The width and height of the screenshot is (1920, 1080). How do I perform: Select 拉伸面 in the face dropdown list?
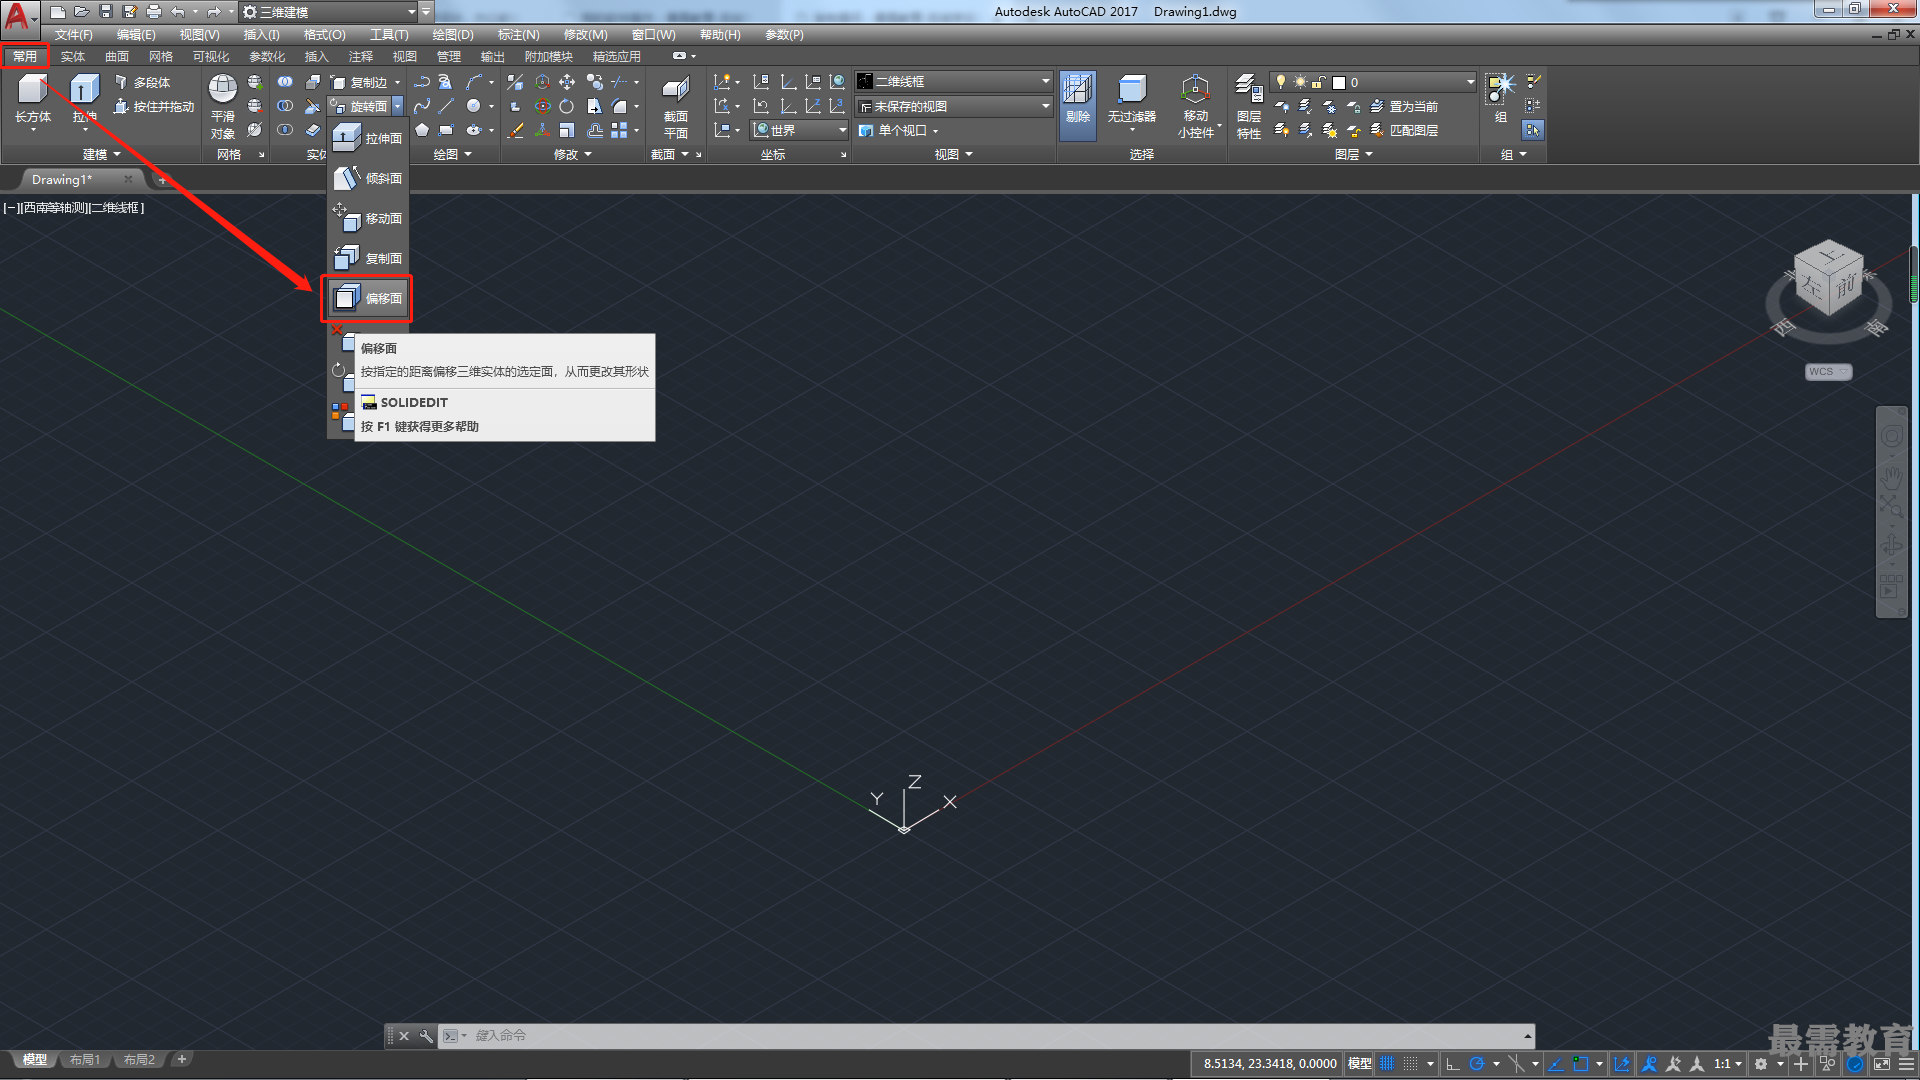(x=368, y=138)
